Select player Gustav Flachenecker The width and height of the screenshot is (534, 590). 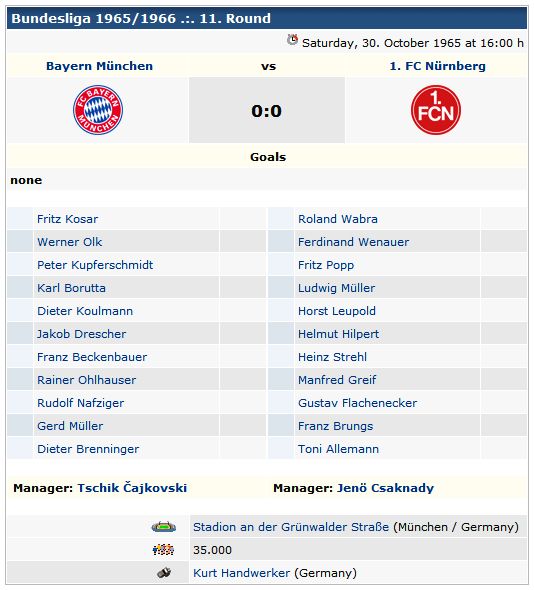pyautogui.click(x=358, y=403)
